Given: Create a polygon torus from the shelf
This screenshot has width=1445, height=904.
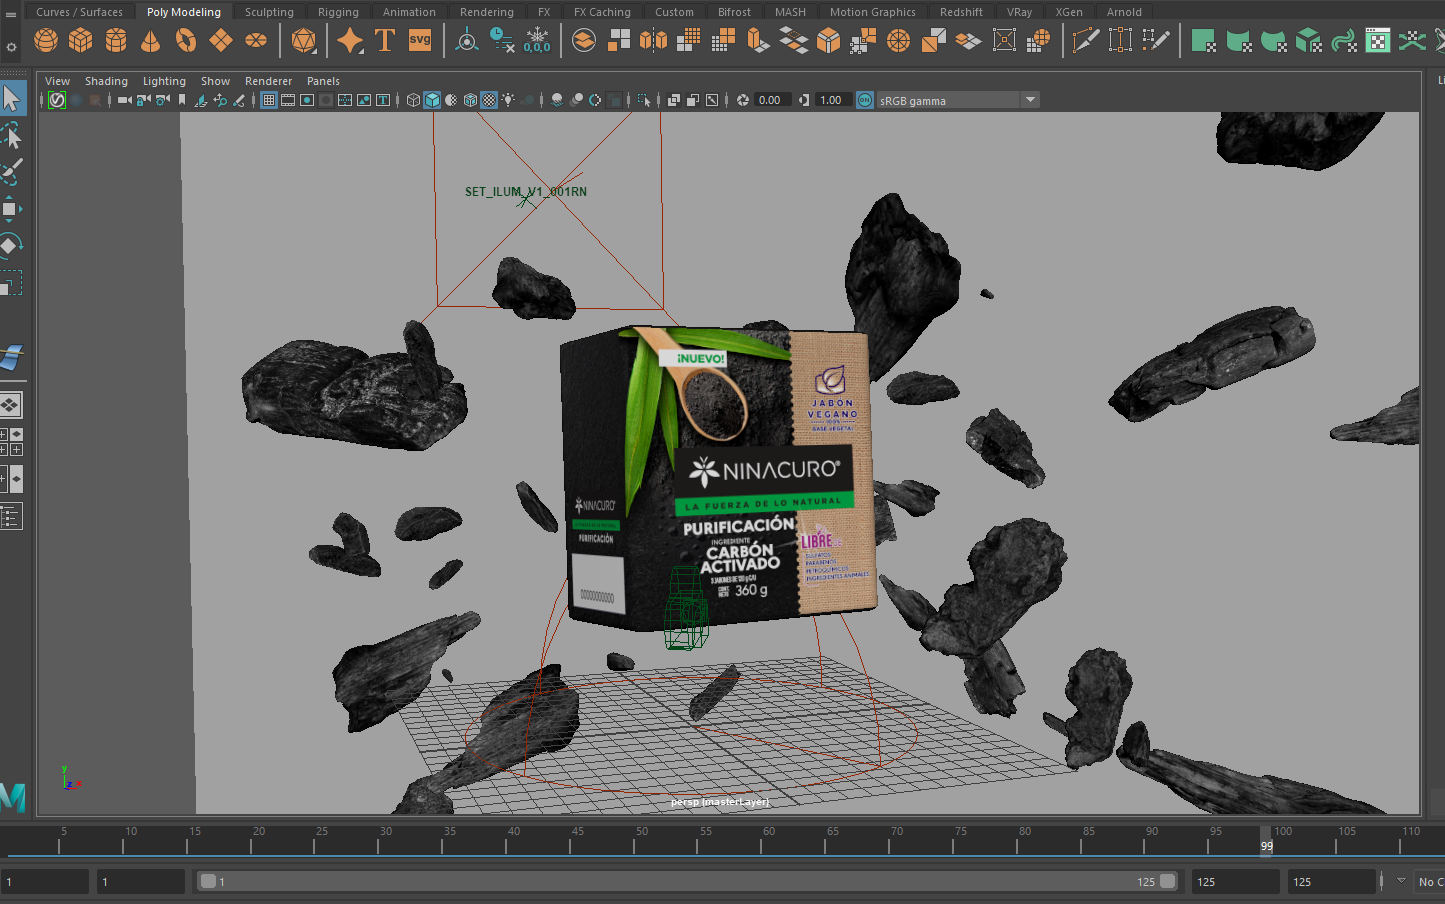Looking at the screenshot, I should click(x=186, y=40).
